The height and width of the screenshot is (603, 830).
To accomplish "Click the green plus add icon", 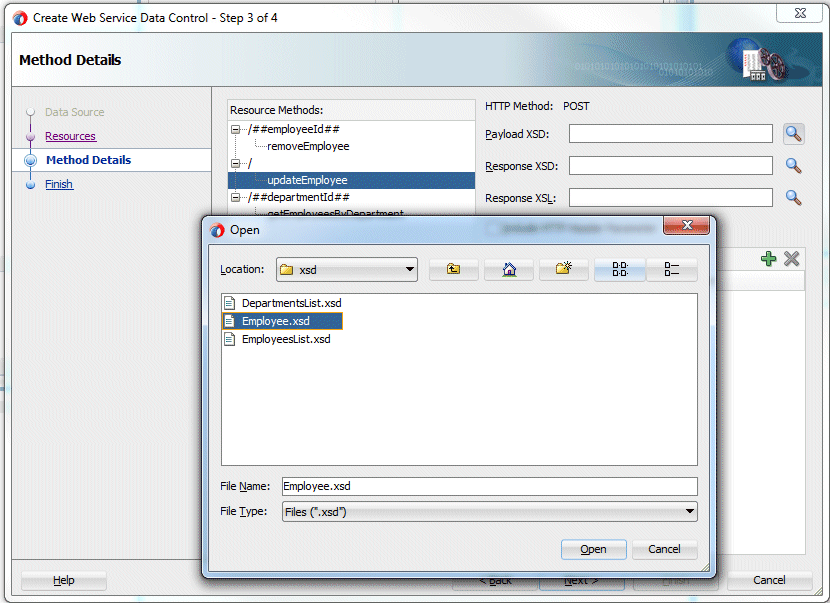I will point(768,258).
